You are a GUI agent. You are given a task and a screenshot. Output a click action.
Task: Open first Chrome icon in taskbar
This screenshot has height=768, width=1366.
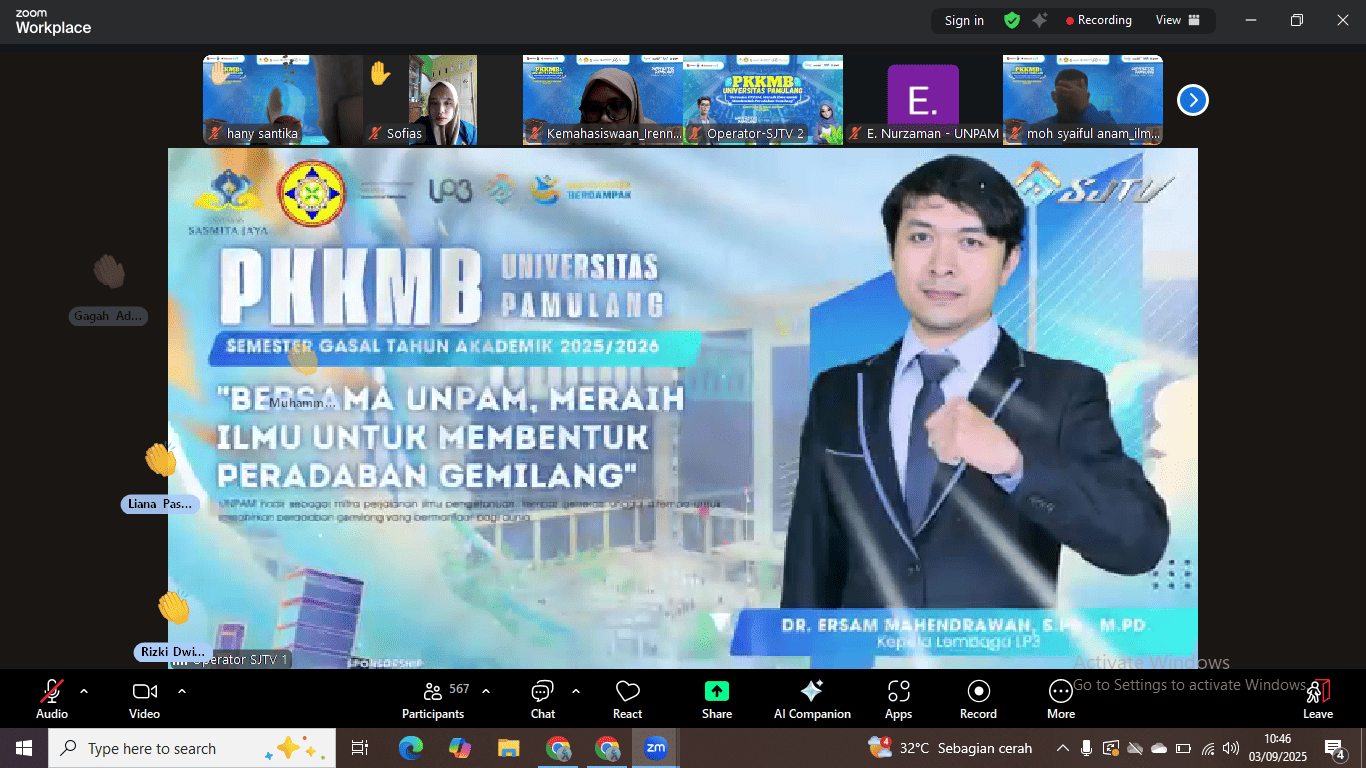pyautogui.click(x=558, y=748)
